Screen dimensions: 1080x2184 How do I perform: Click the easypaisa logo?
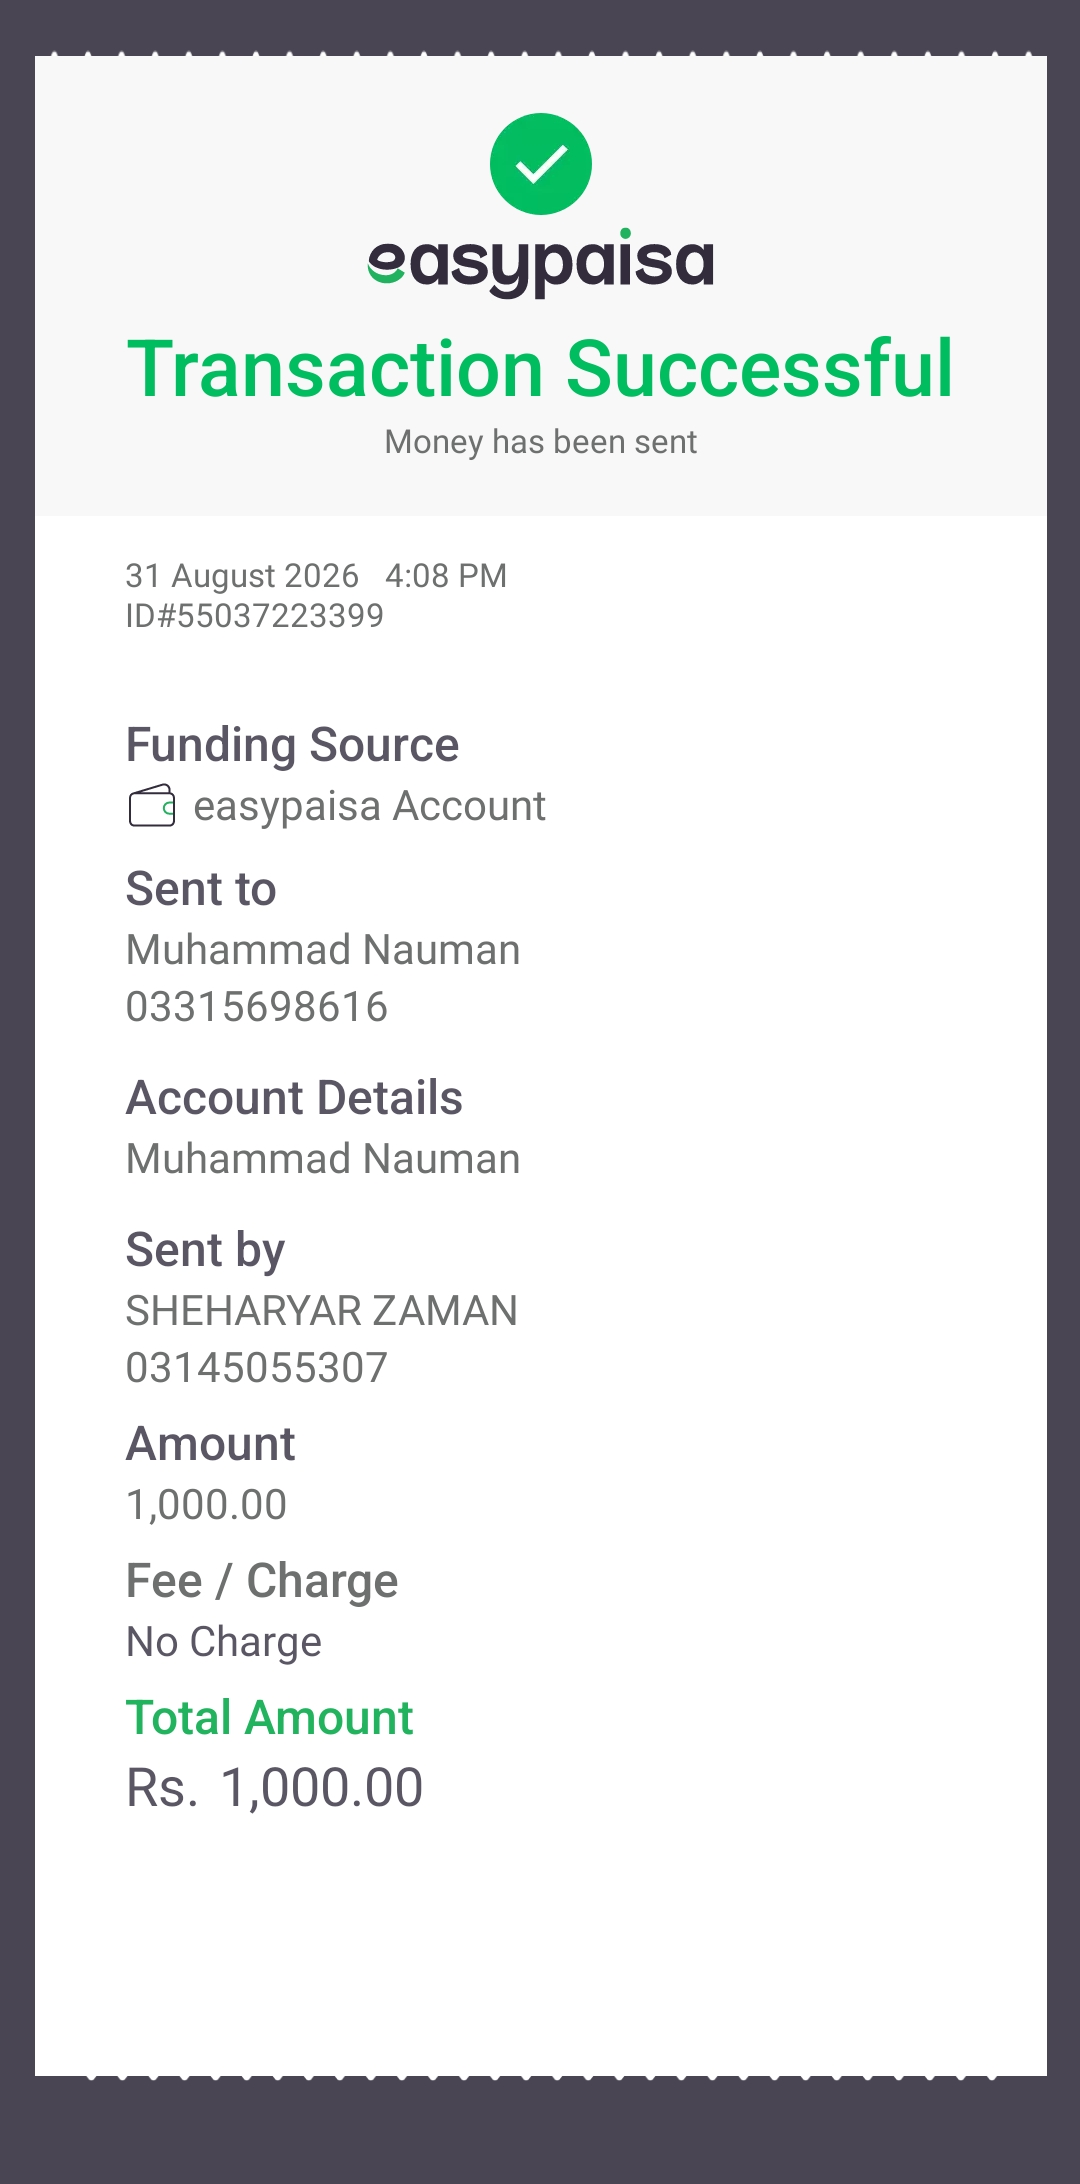[541, 264]
